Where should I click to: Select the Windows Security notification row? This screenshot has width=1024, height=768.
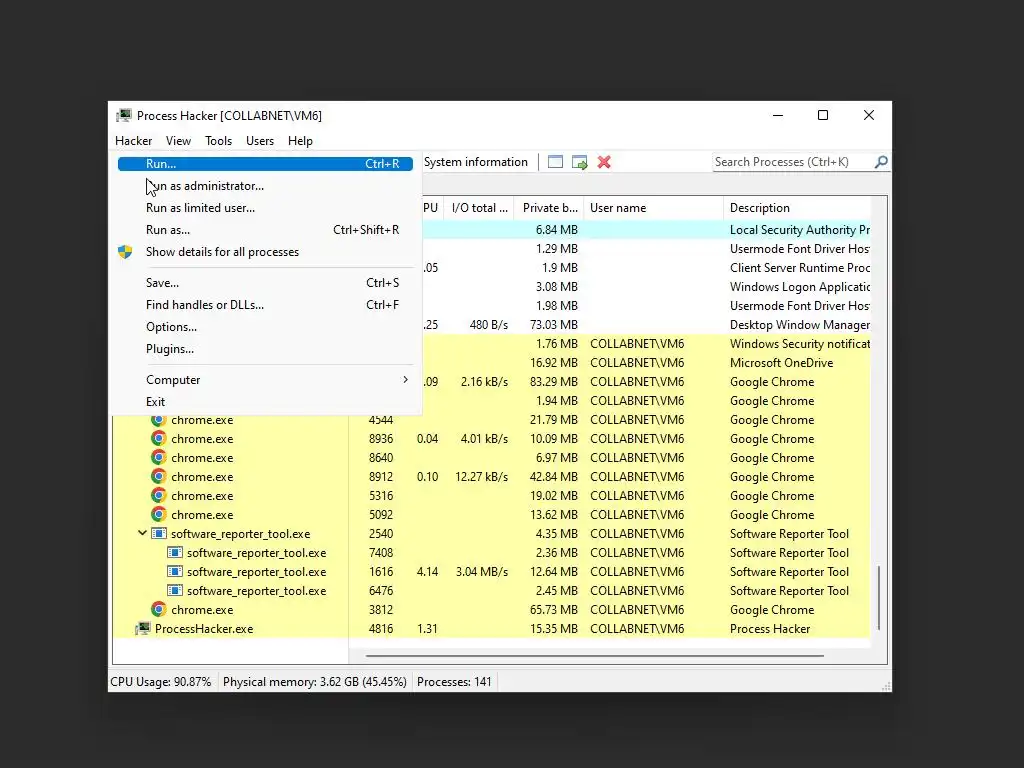tap(647, 344)
